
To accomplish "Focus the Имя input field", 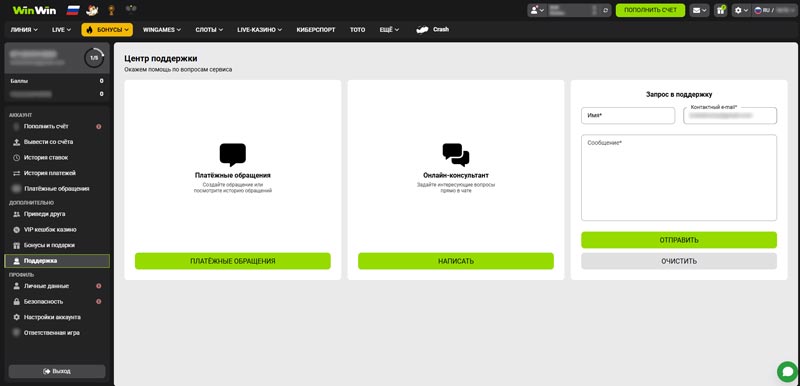I will pos(628,116).
